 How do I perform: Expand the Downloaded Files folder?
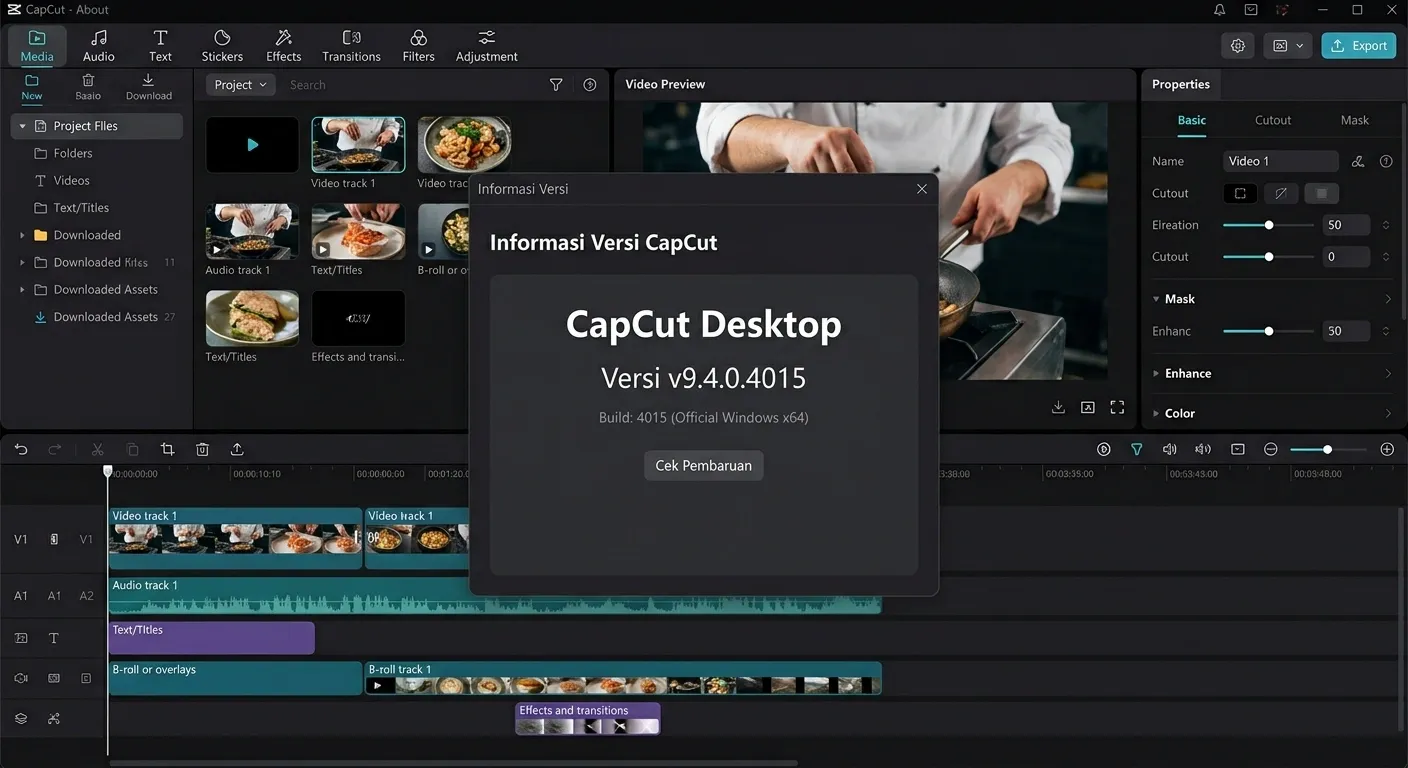[x=22, y=262]
